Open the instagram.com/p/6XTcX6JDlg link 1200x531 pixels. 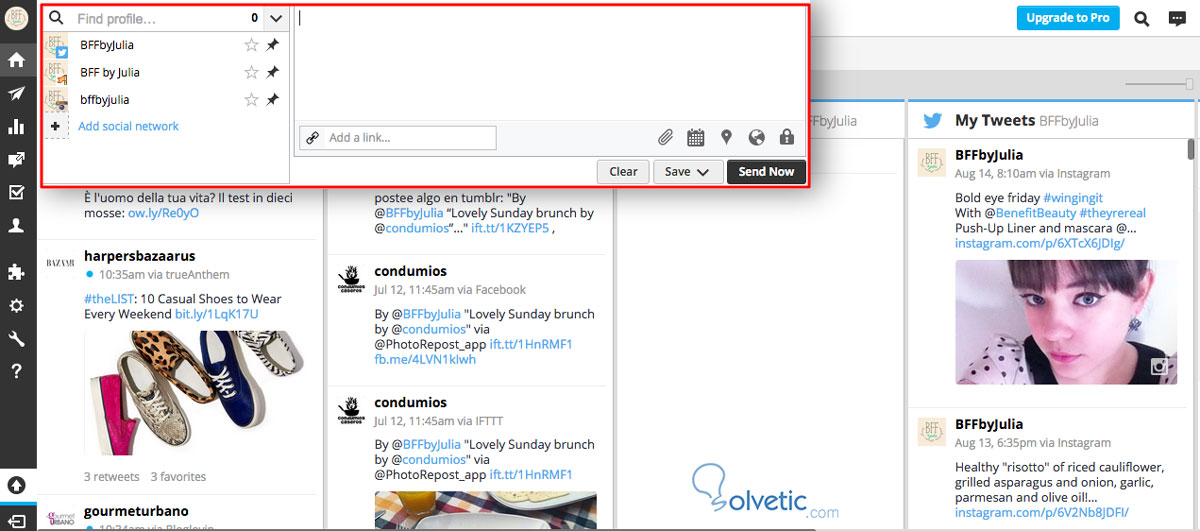point(1040,243)
